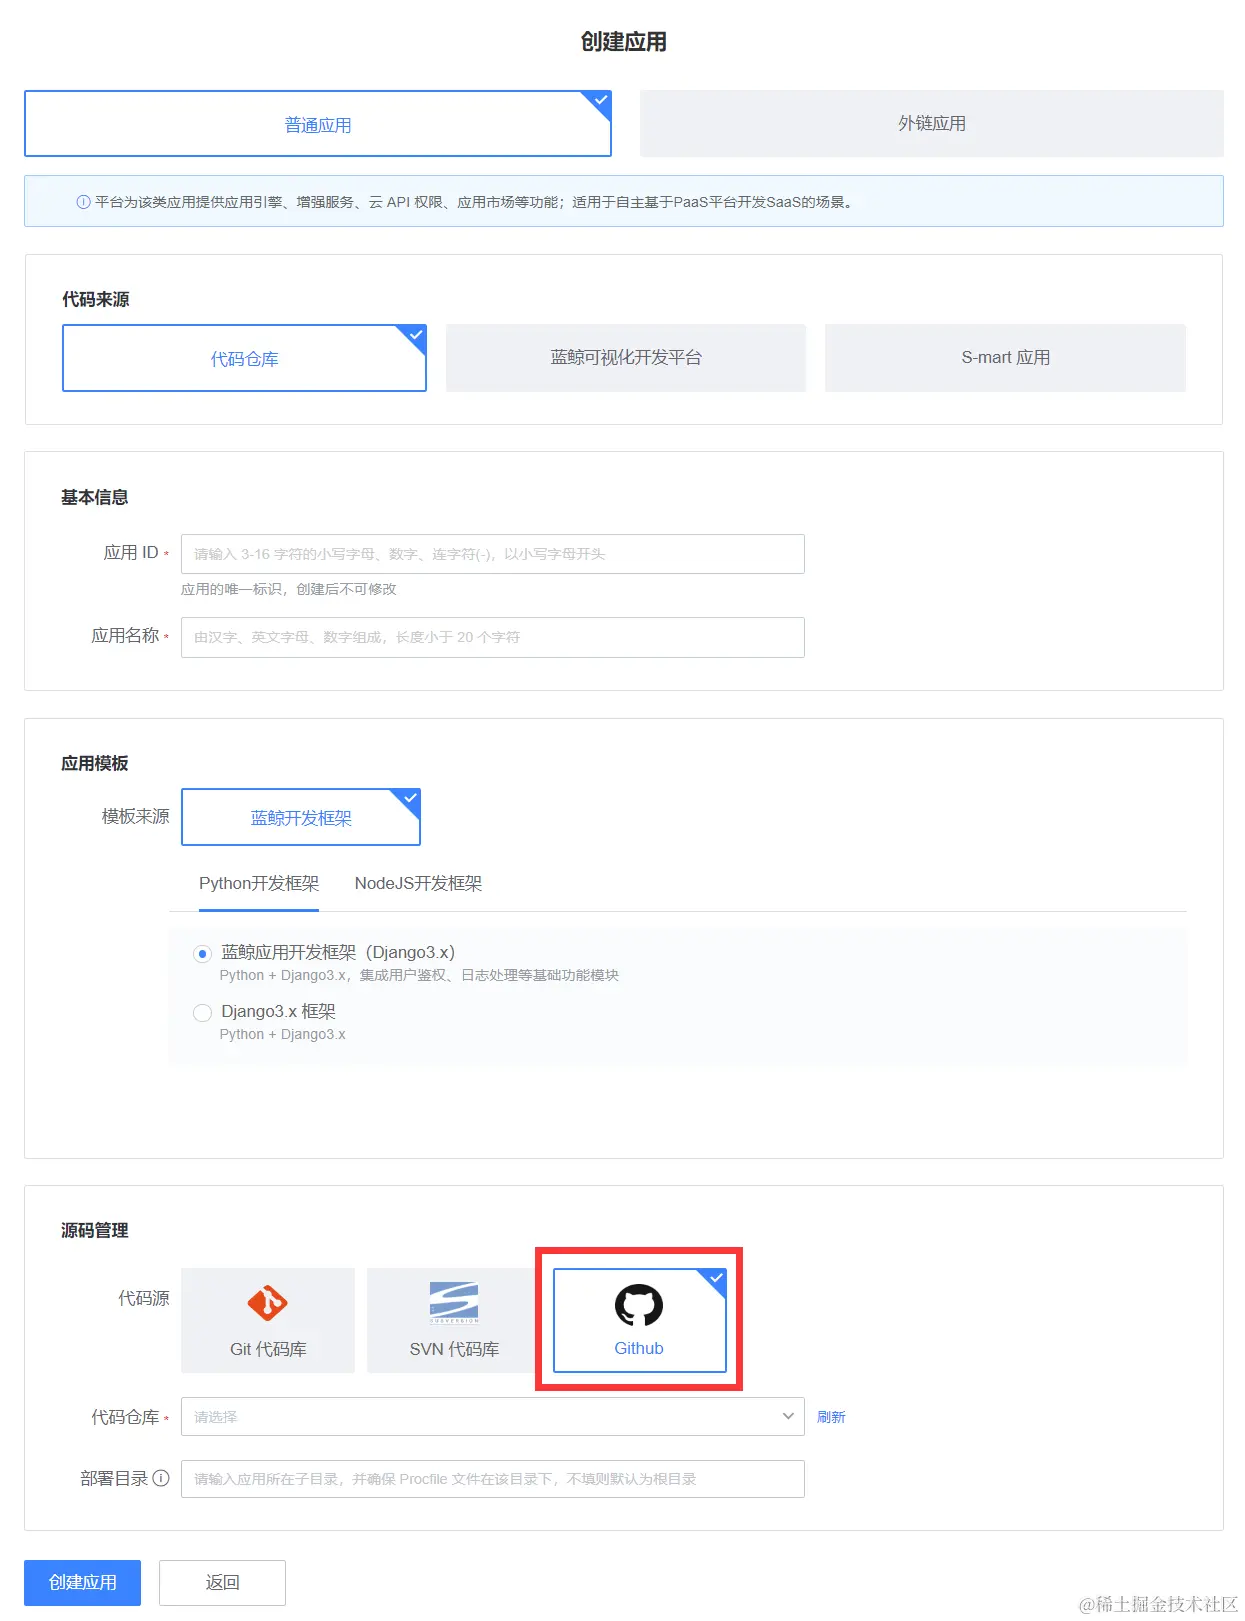
Task: Select the Django3.x 框架 radio button
Action: coord(202,1013)
